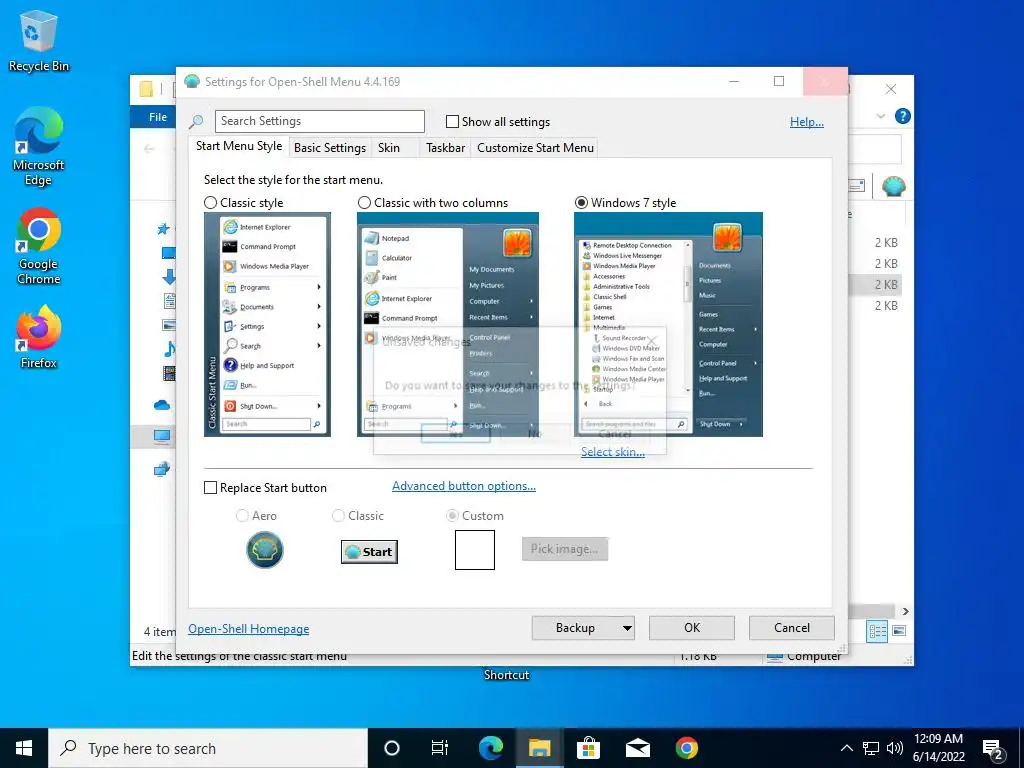Click the Pick image button

[x=565, y=549]
